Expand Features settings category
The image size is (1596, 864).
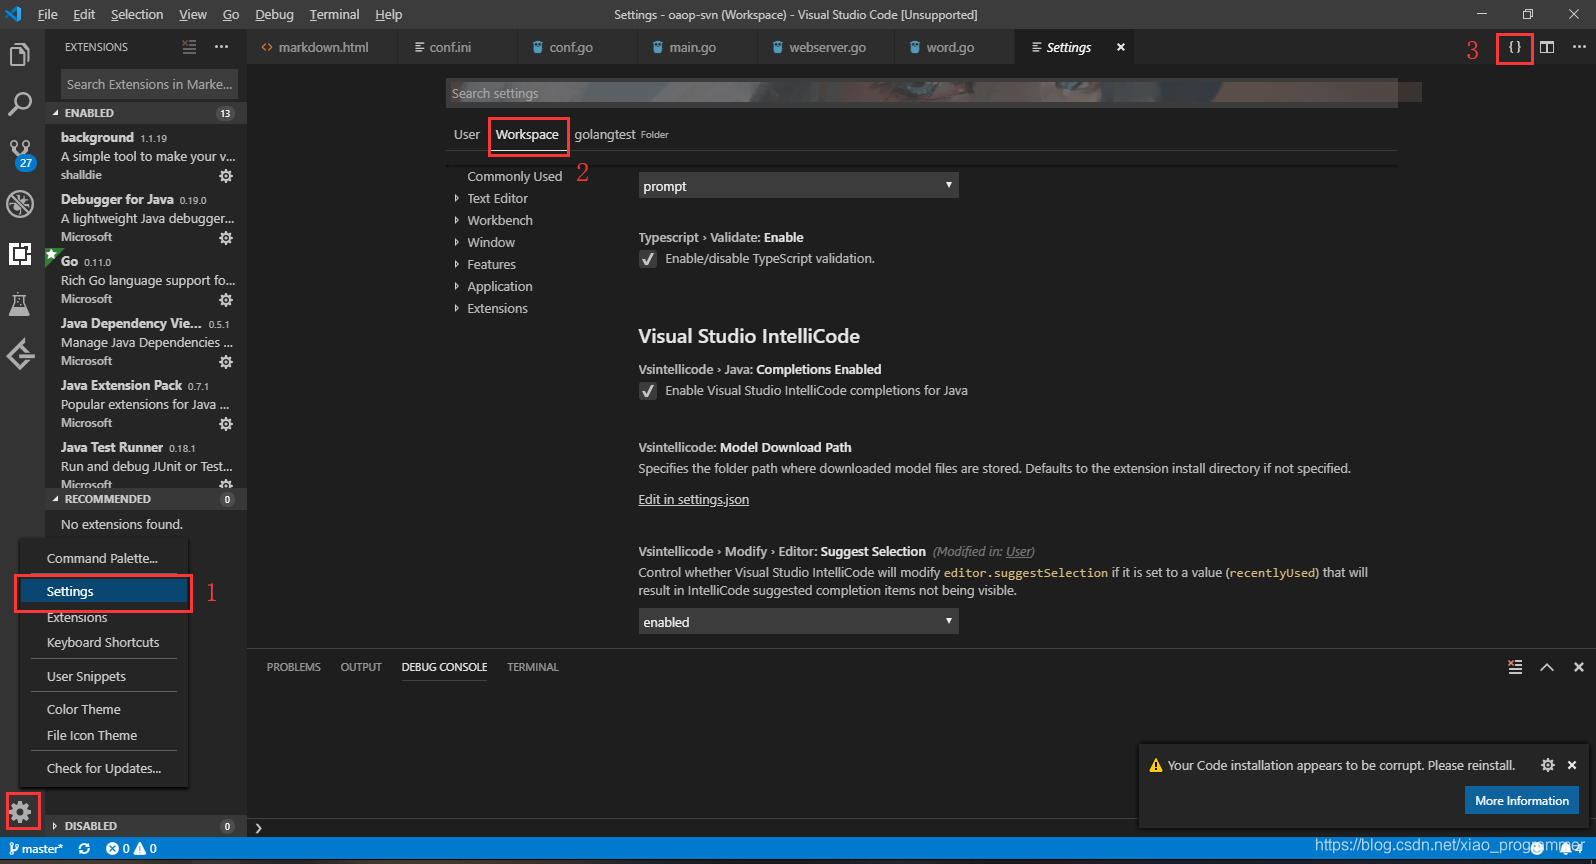(x=491, y=264)
